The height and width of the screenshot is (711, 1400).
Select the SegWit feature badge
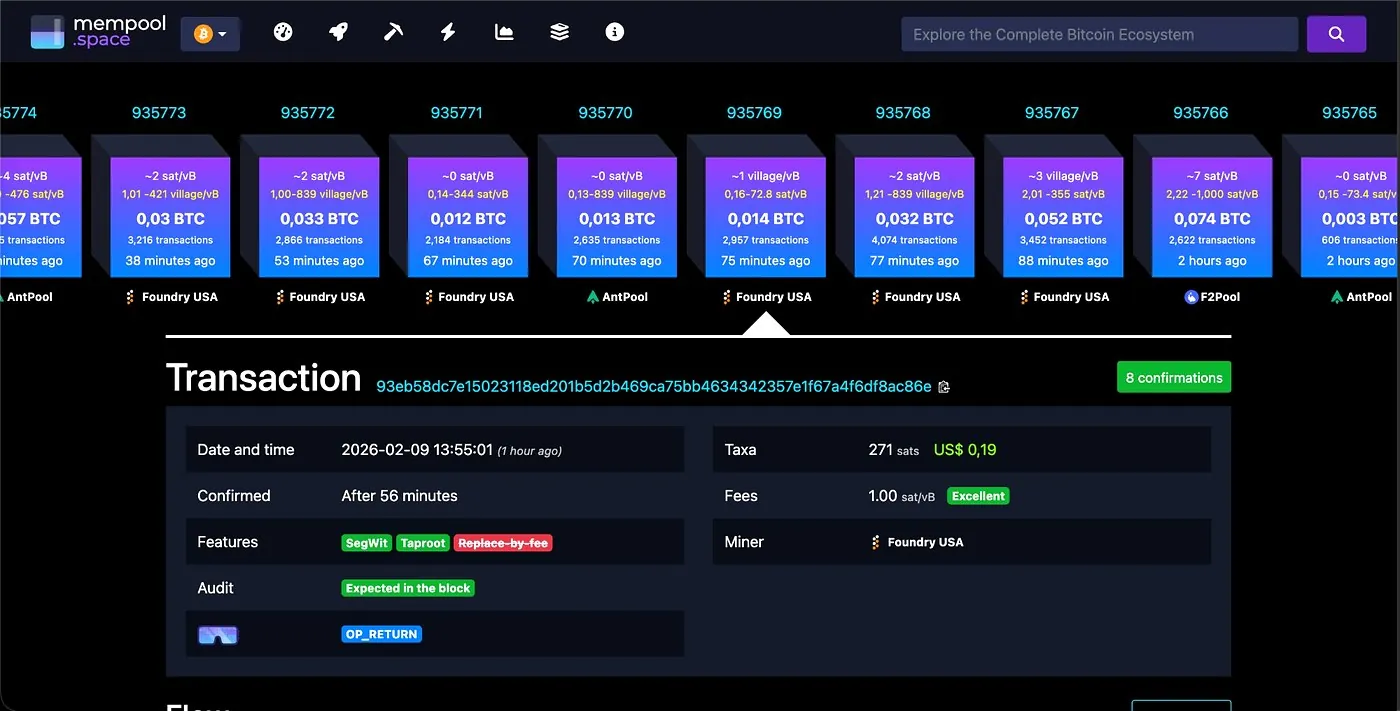[366, 542]
